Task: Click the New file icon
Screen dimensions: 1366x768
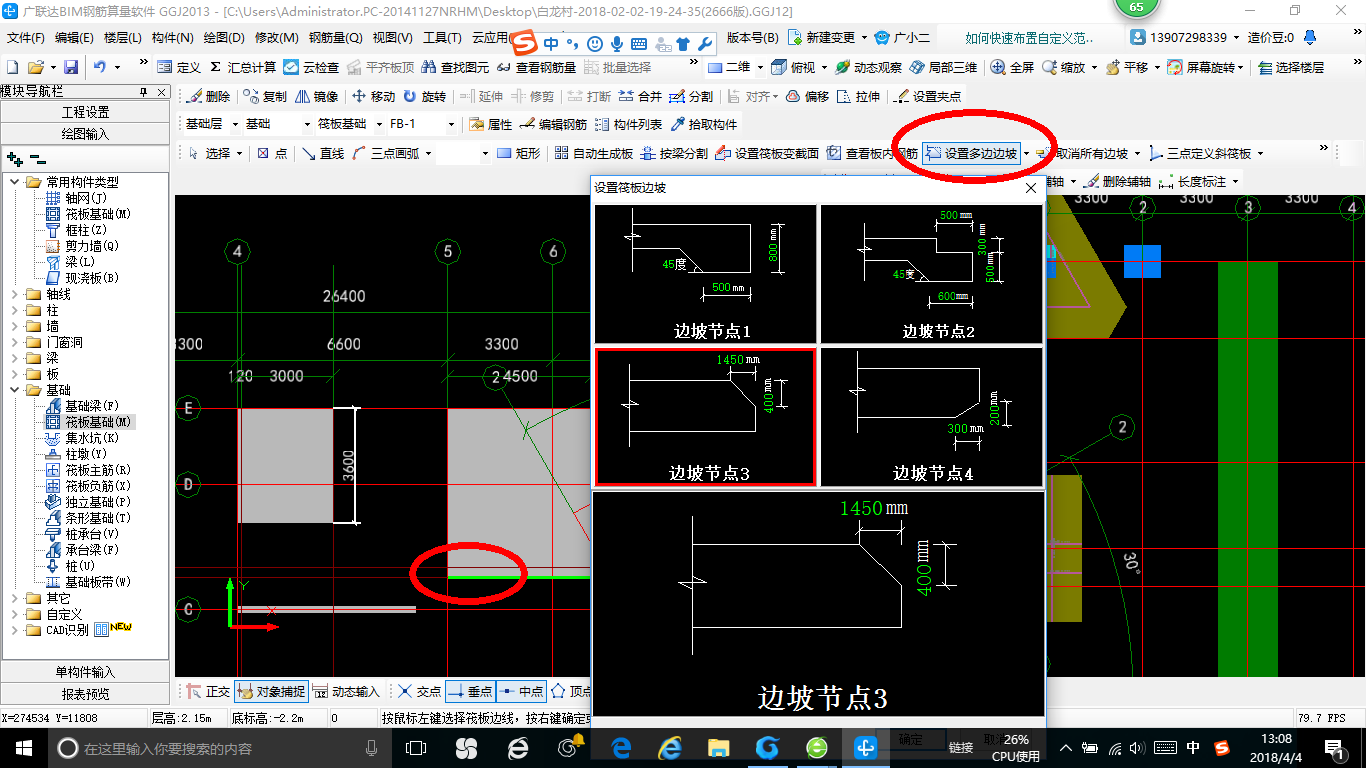Action: point(13,67)
